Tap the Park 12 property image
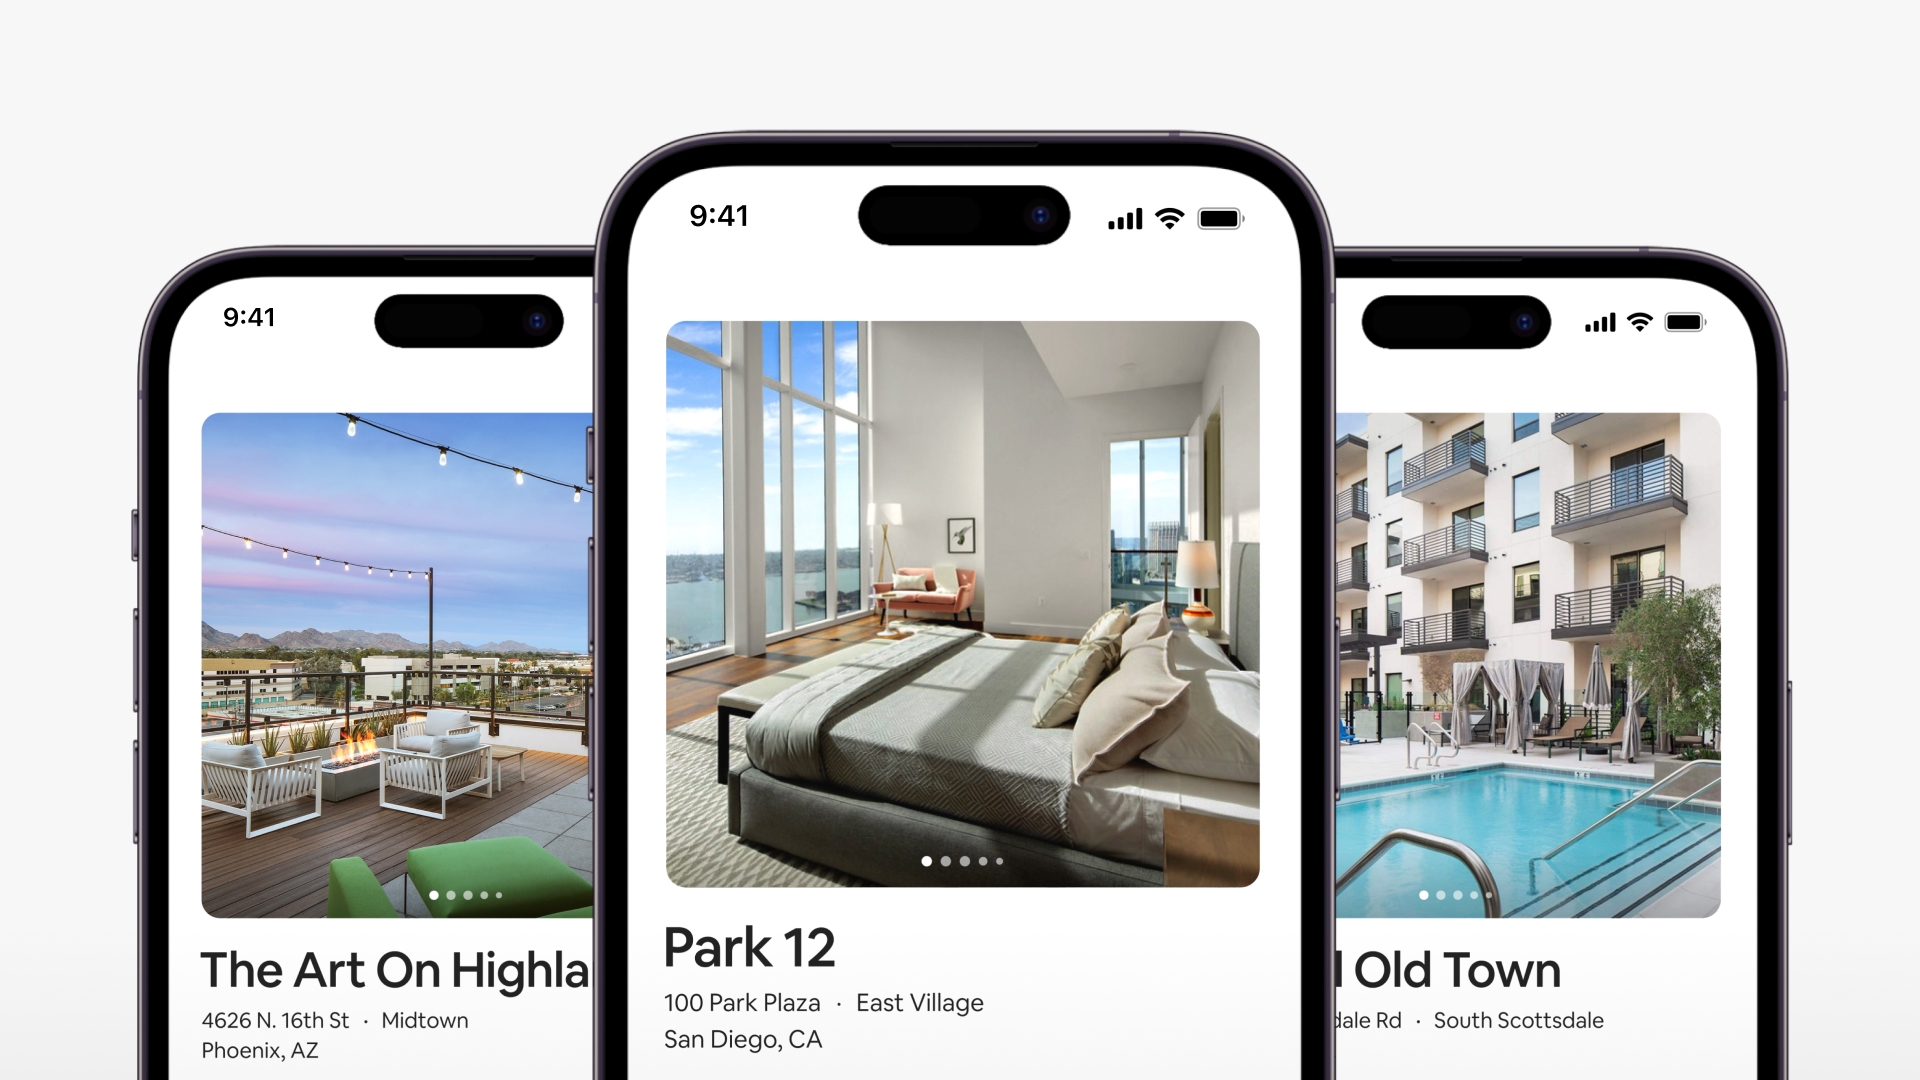Image resolution: width=1920 pixels, height=1080 pixels. pyautogui.click(x=960, y=599)
